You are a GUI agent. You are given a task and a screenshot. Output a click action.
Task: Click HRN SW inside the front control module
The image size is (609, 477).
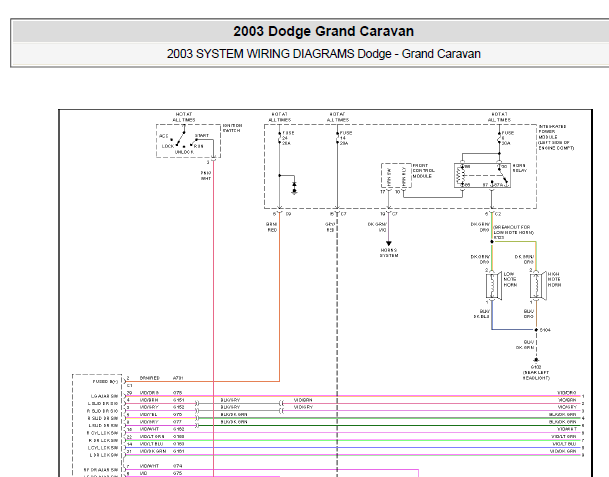pos(389,177)
